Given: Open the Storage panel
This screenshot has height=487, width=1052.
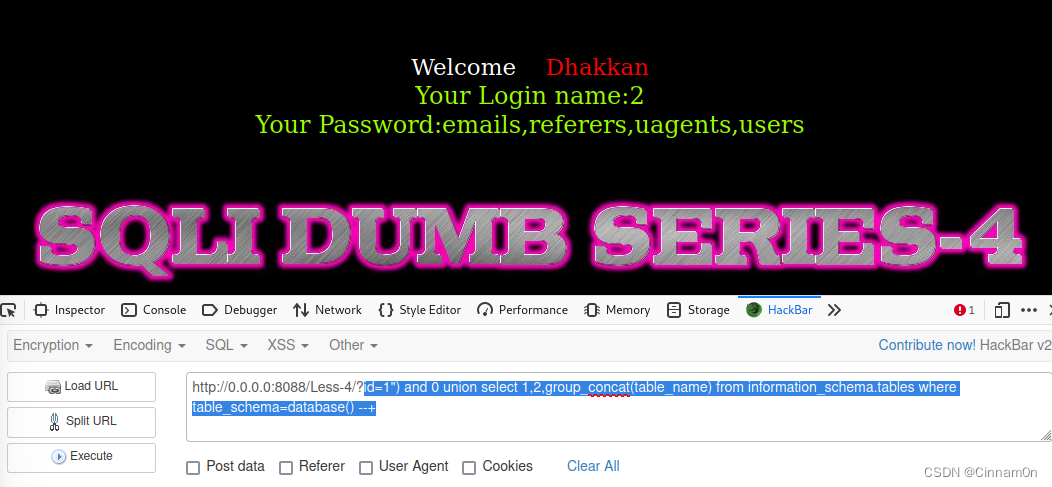Looking at the screenshot, I should (698, 310).
